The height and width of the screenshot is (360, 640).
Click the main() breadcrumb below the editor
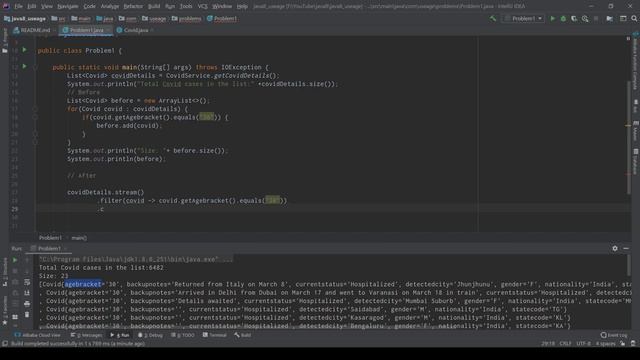coord(79,238)
